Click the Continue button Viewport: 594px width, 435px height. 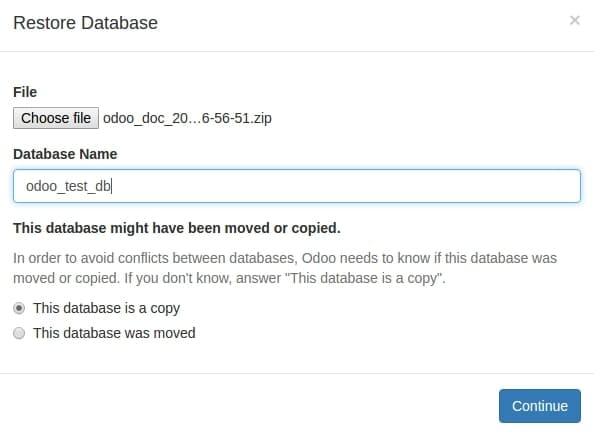(x=539, y=406)
